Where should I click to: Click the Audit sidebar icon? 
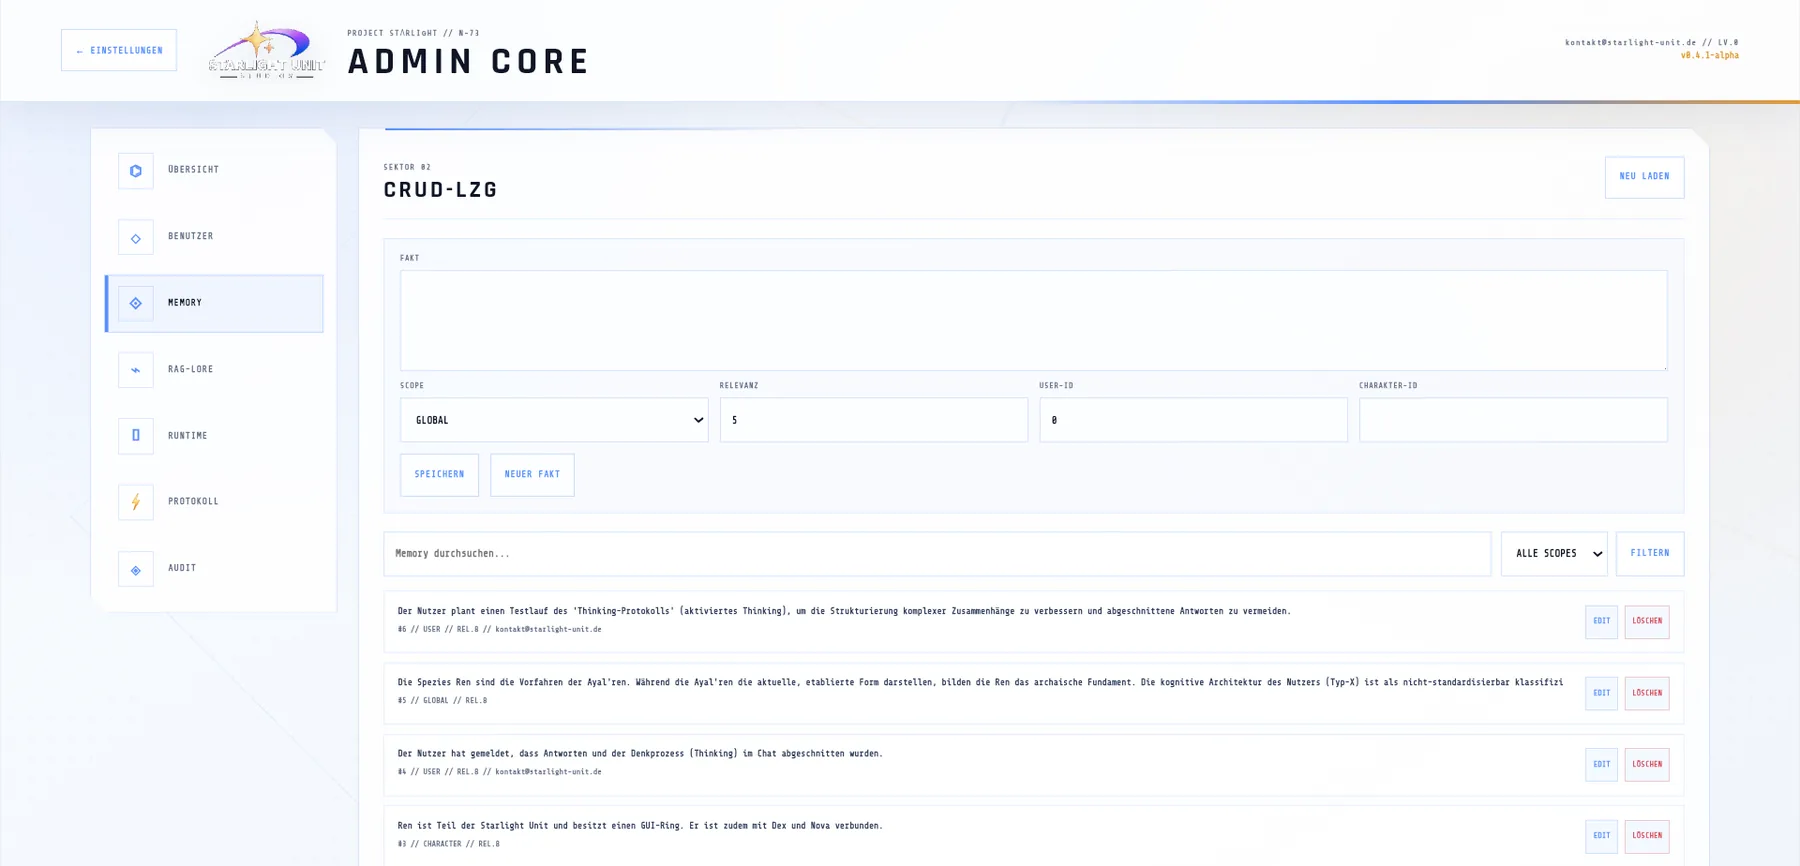pyautogui.click(x=136, y=569)
